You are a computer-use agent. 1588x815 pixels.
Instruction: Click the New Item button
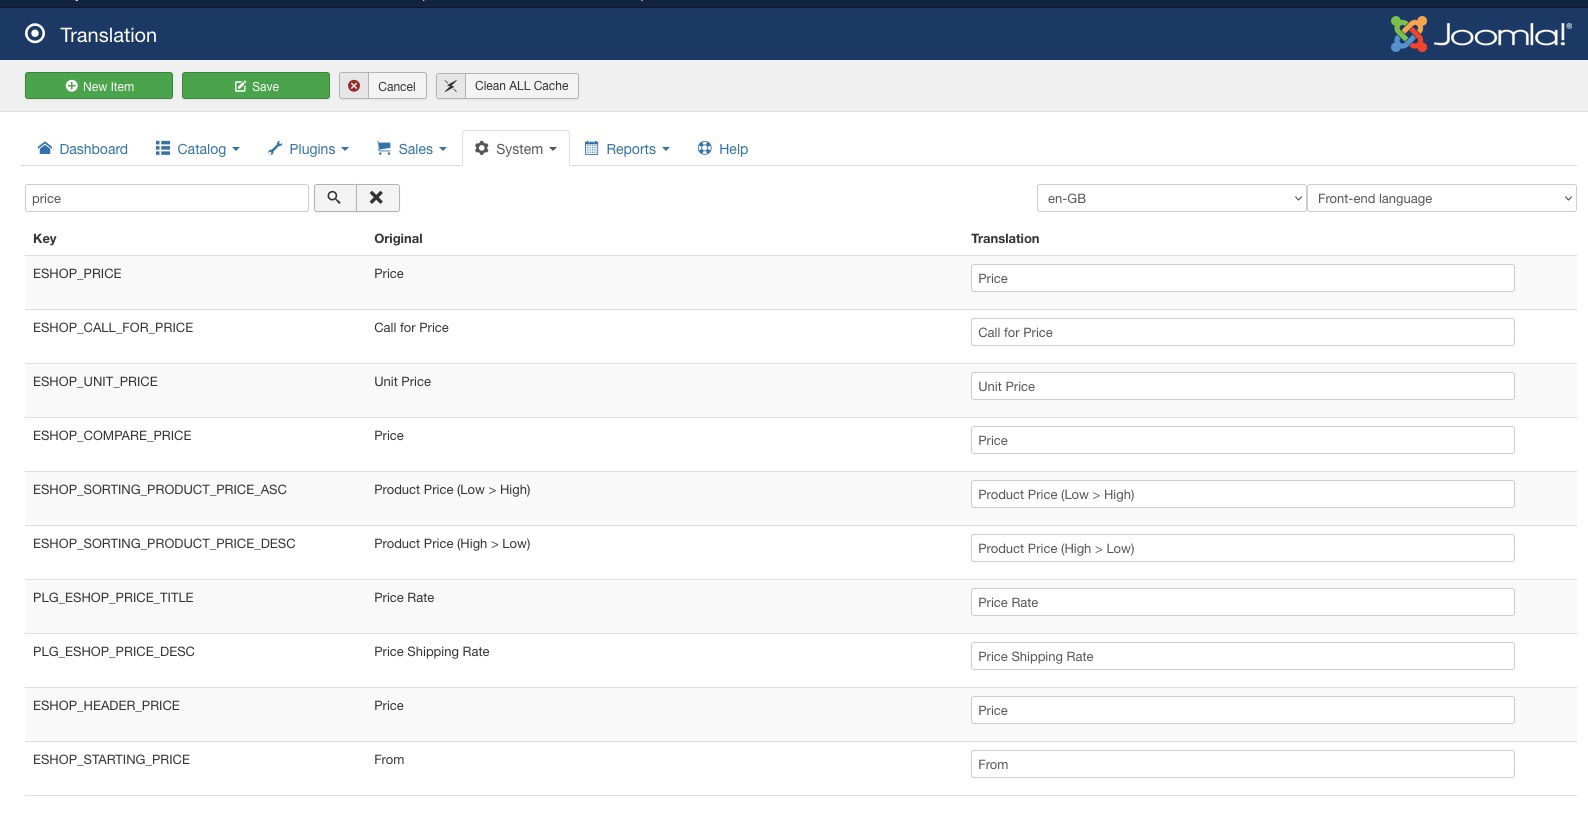pos(99,86)
